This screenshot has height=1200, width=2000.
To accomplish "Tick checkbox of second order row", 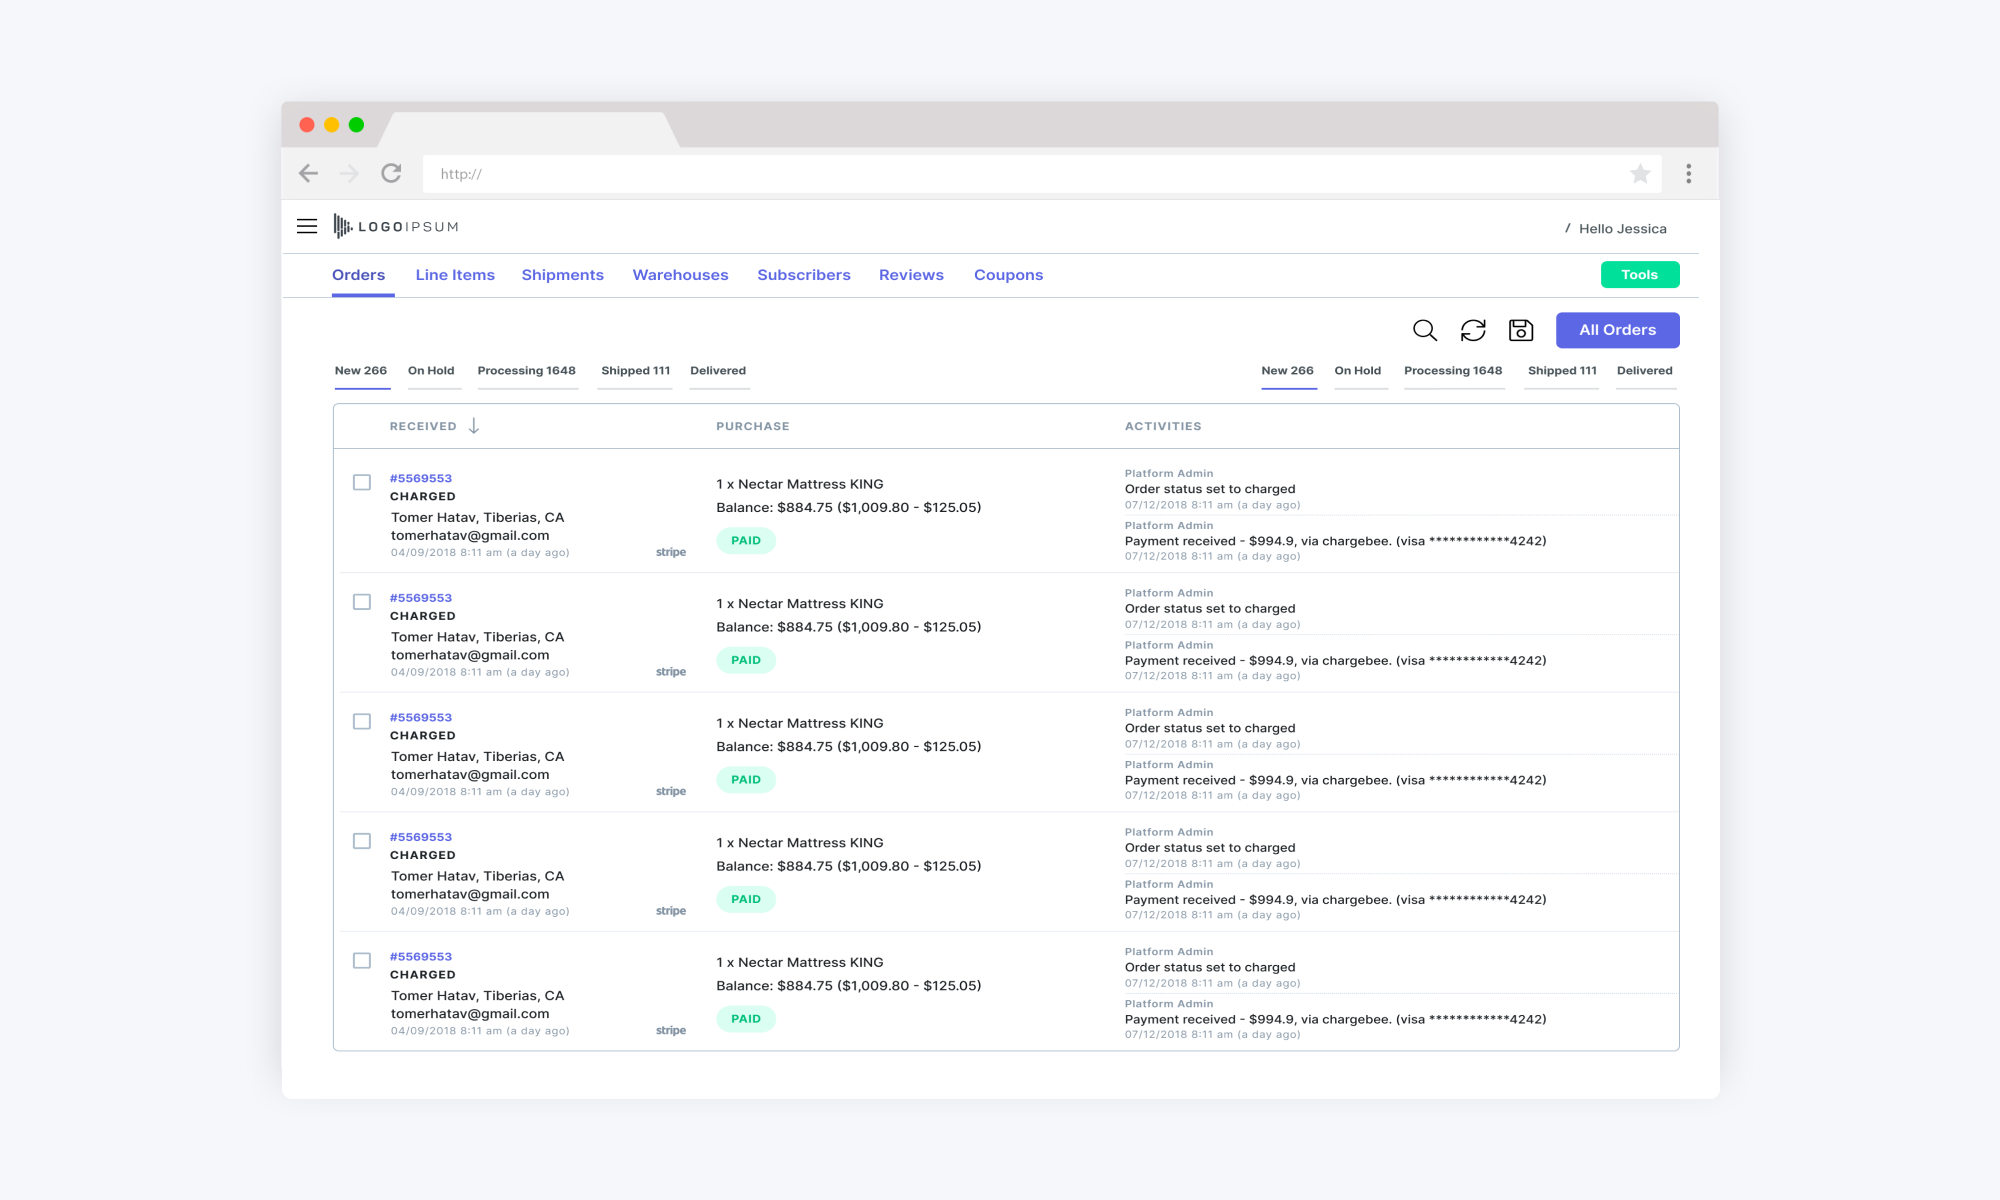I will pyautogui.click(x=362, y=602).
